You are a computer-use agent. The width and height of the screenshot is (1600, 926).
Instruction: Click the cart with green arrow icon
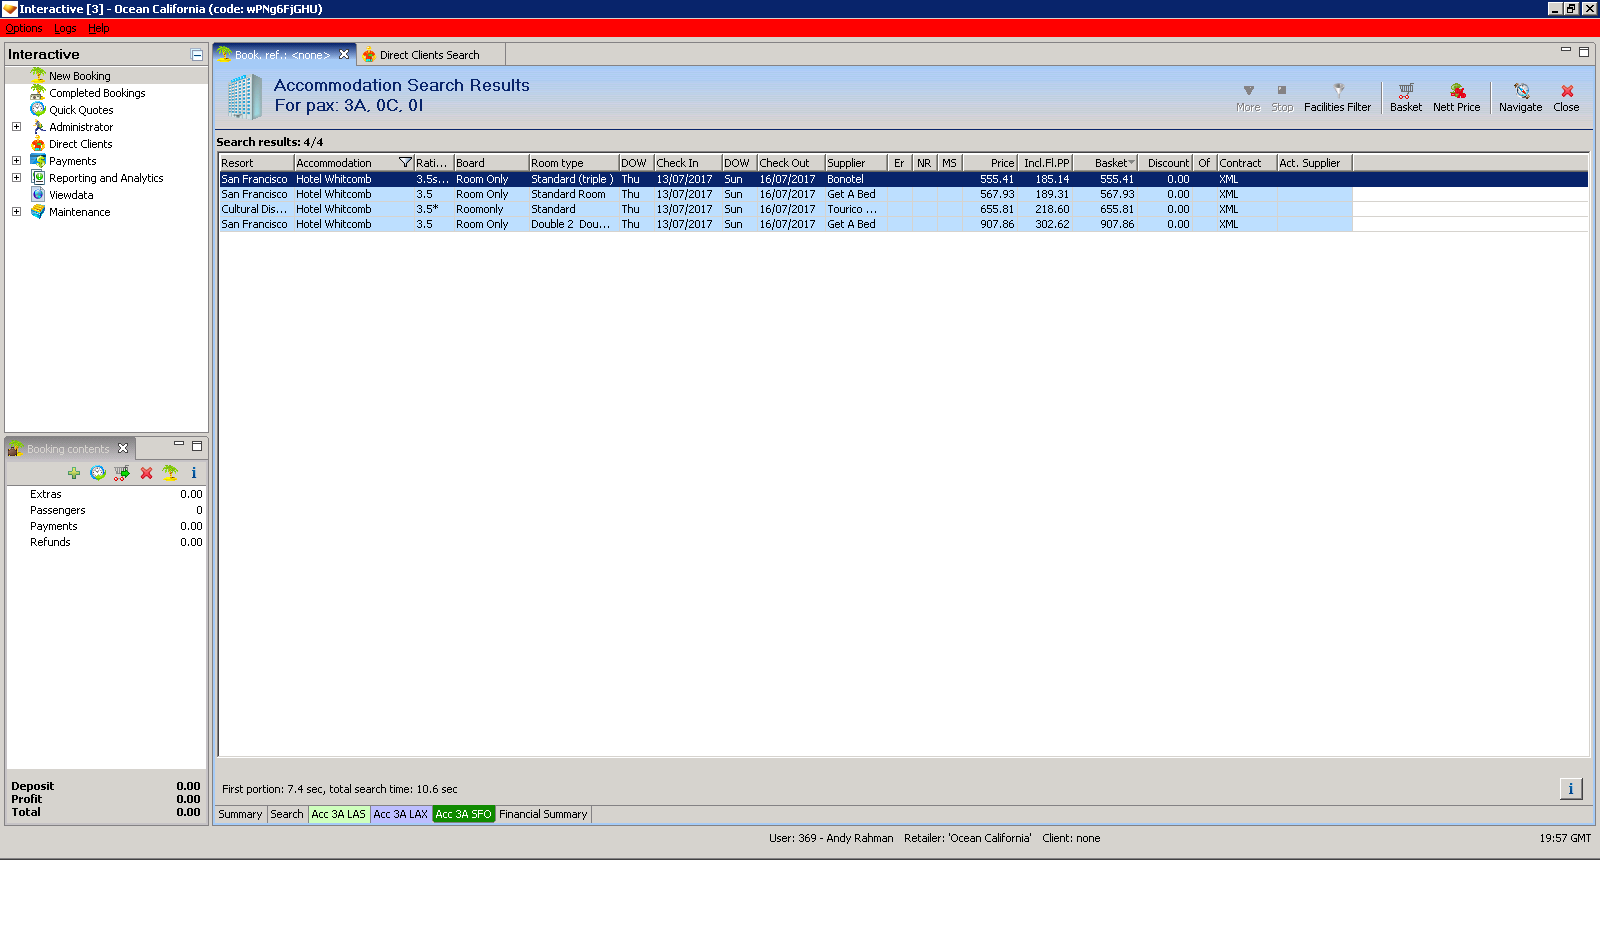click(122, 473)
